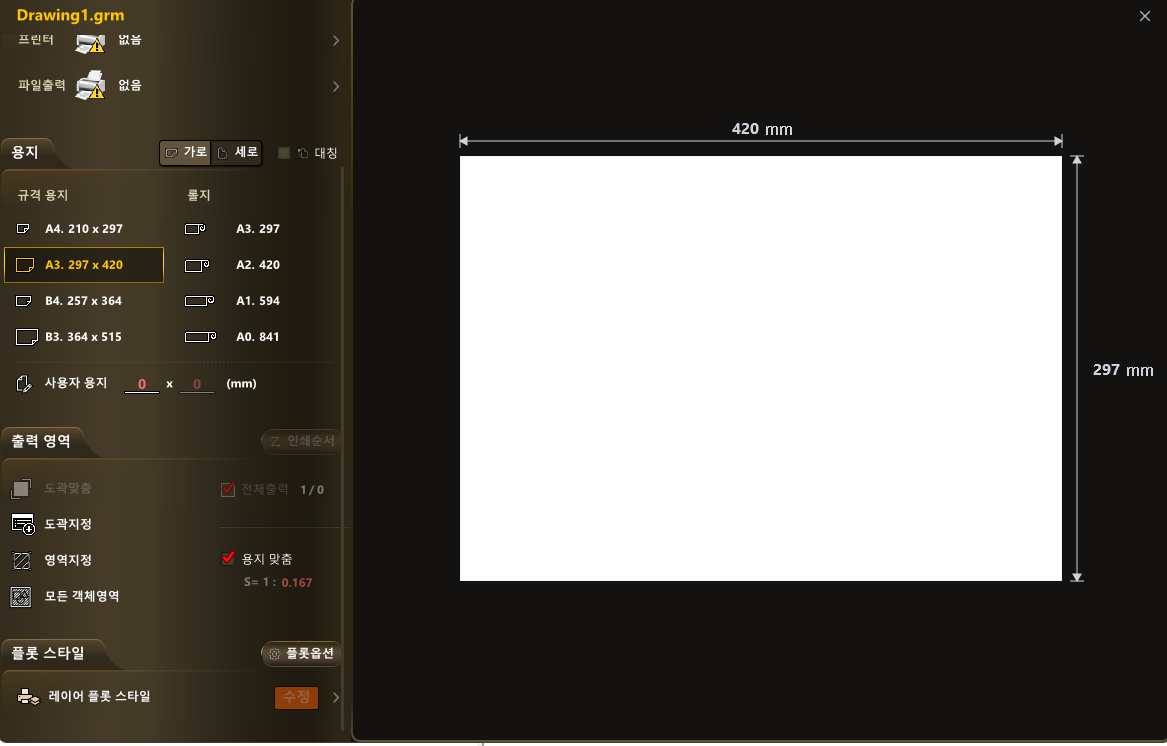
Task: Select 모든 객체영역 all objects area
Action: (x=81, y=596)
